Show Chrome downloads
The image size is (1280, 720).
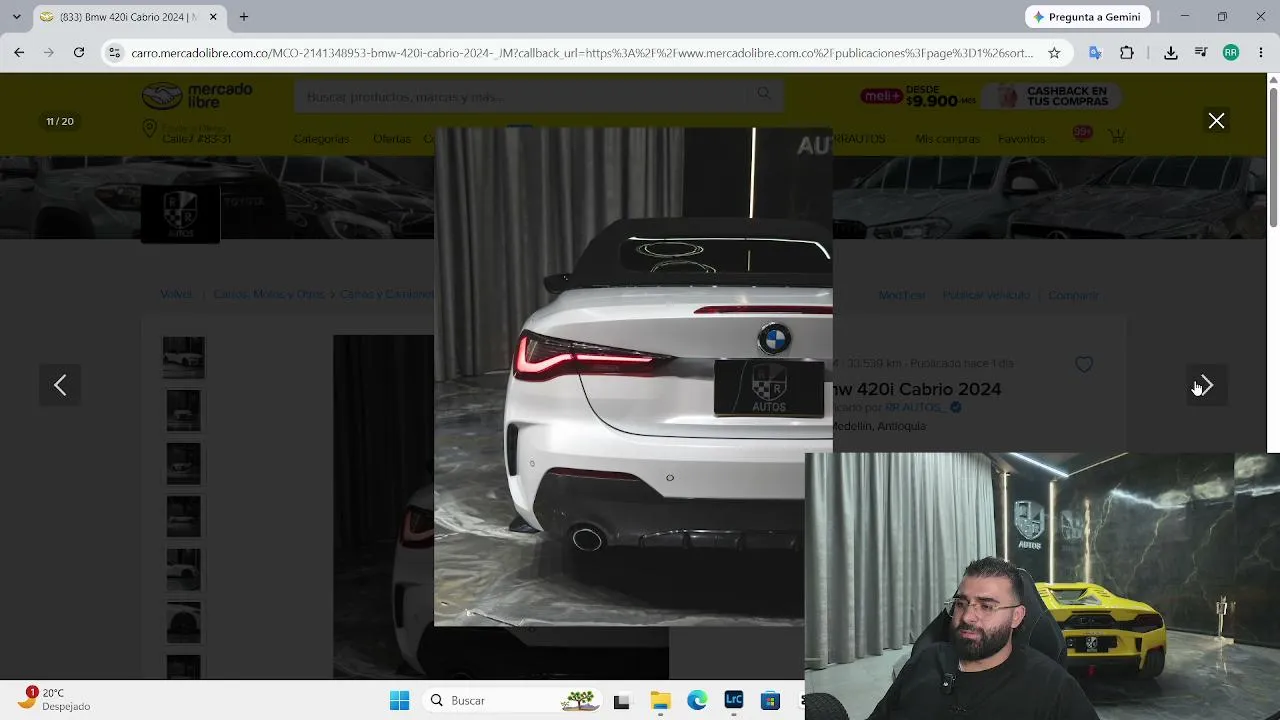[x=1171, y=53]
